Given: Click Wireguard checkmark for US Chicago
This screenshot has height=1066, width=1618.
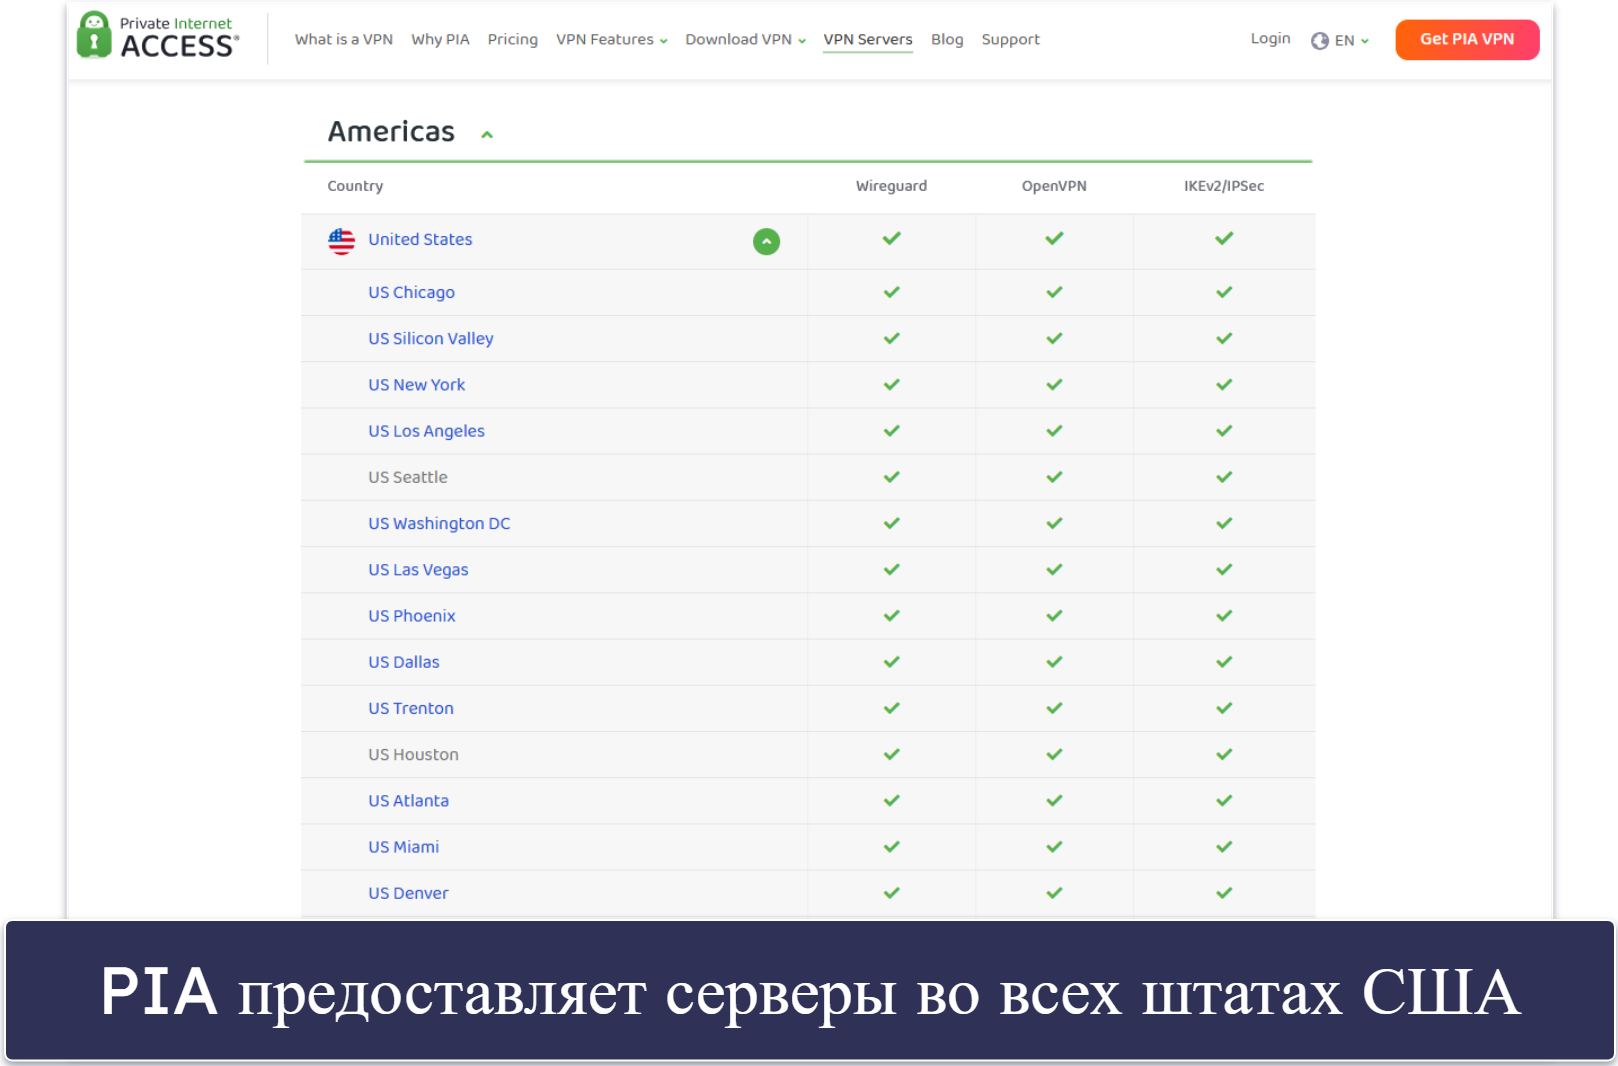Looking at the screenshot, I should [x=891, y=292].
